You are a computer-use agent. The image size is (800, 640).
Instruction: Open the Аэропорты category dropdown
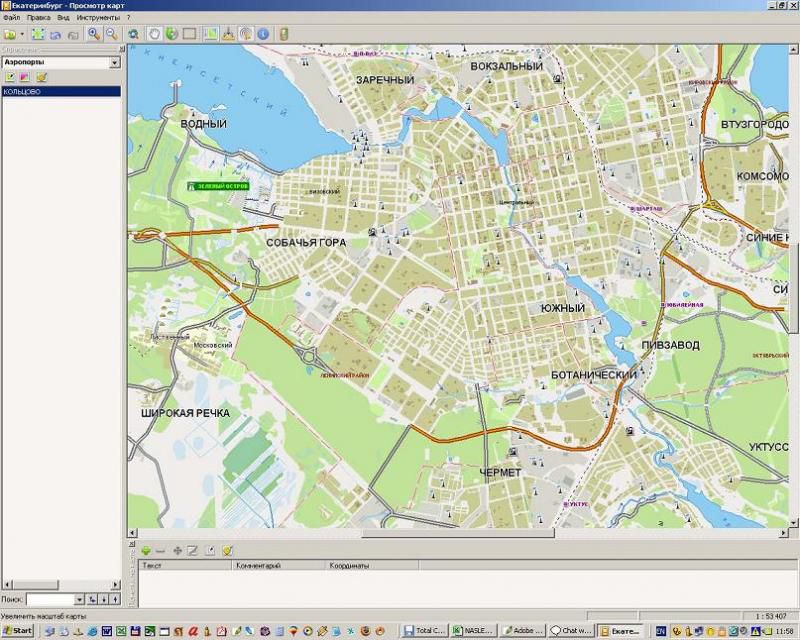[x=115, y=62]
